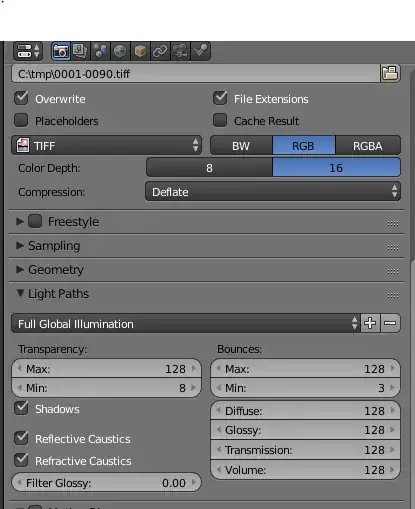Expand the Freestyle panel triangle
Image resolution: width=415 pixels, height=509 pixels.
coord(20,221)
